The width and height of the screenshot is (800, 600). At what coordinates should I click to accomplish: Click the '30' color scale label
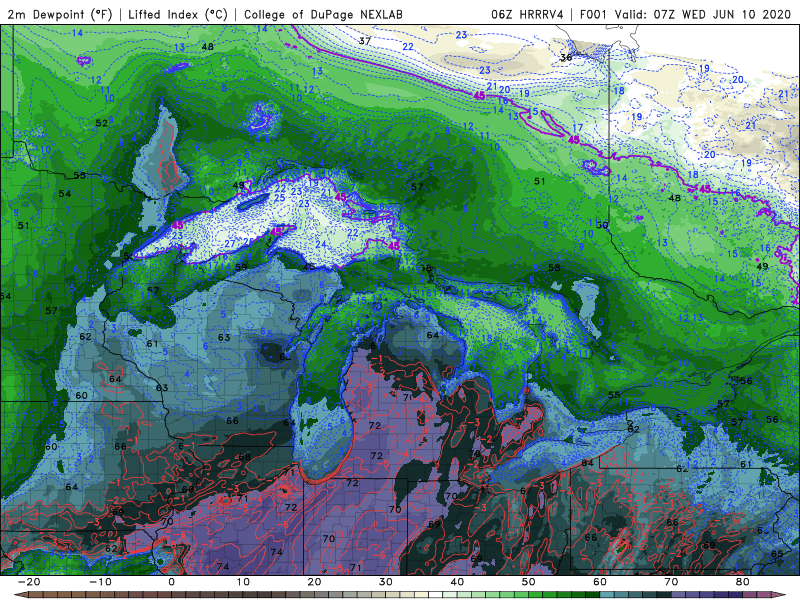386,582
